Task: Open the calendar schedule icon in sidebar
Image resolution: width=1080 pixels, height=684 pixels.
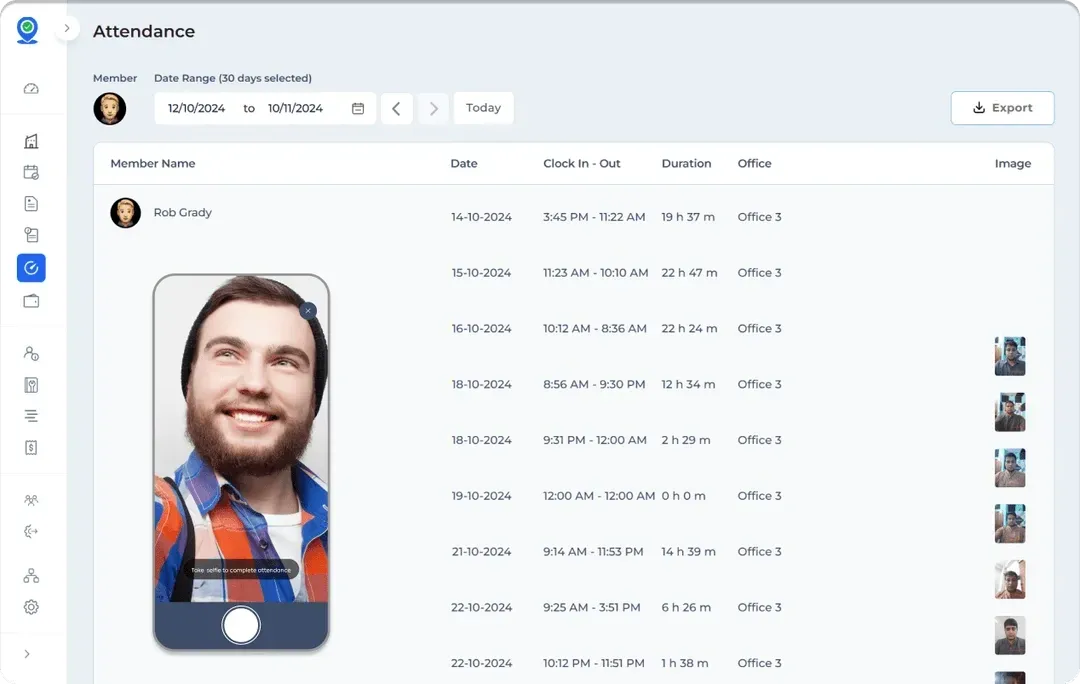Action: [x=31, y=172]
